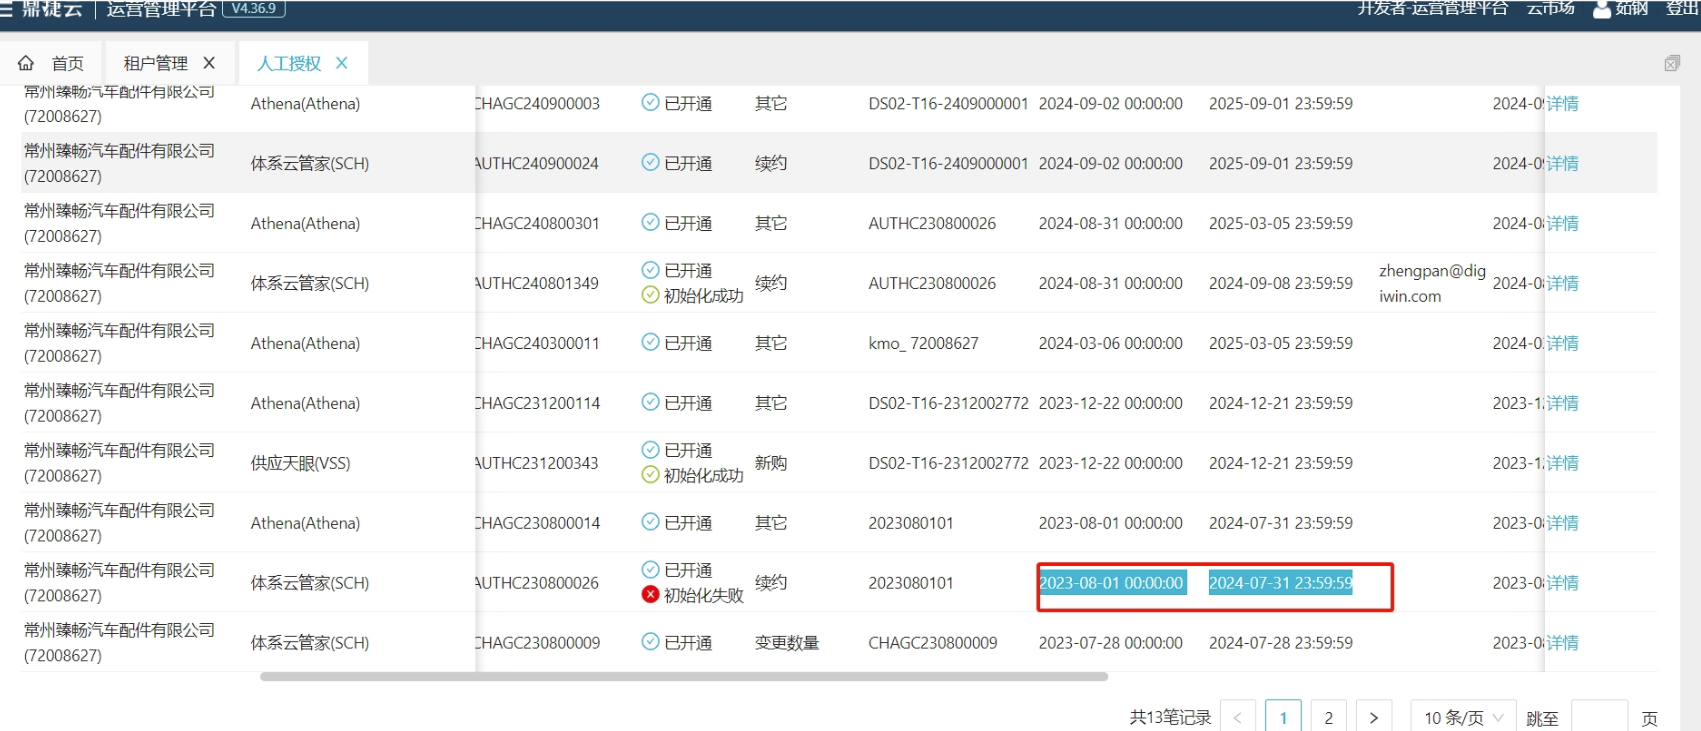
Task: Go to previous page arrow
Action: [x=1237, y=717]
